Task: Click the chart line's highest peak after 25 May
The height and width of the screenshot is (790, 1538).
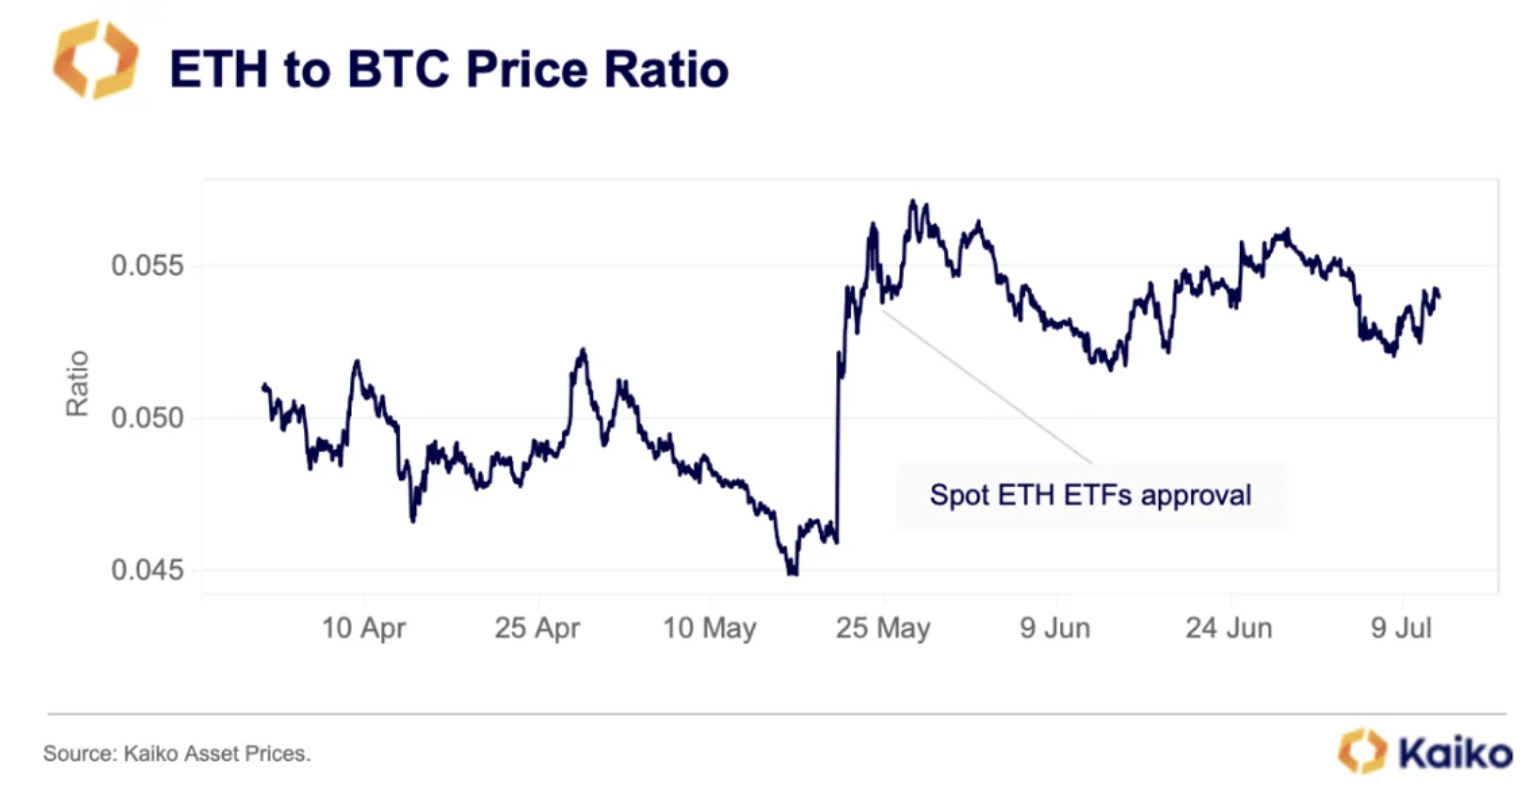Action: click(912, 202)
